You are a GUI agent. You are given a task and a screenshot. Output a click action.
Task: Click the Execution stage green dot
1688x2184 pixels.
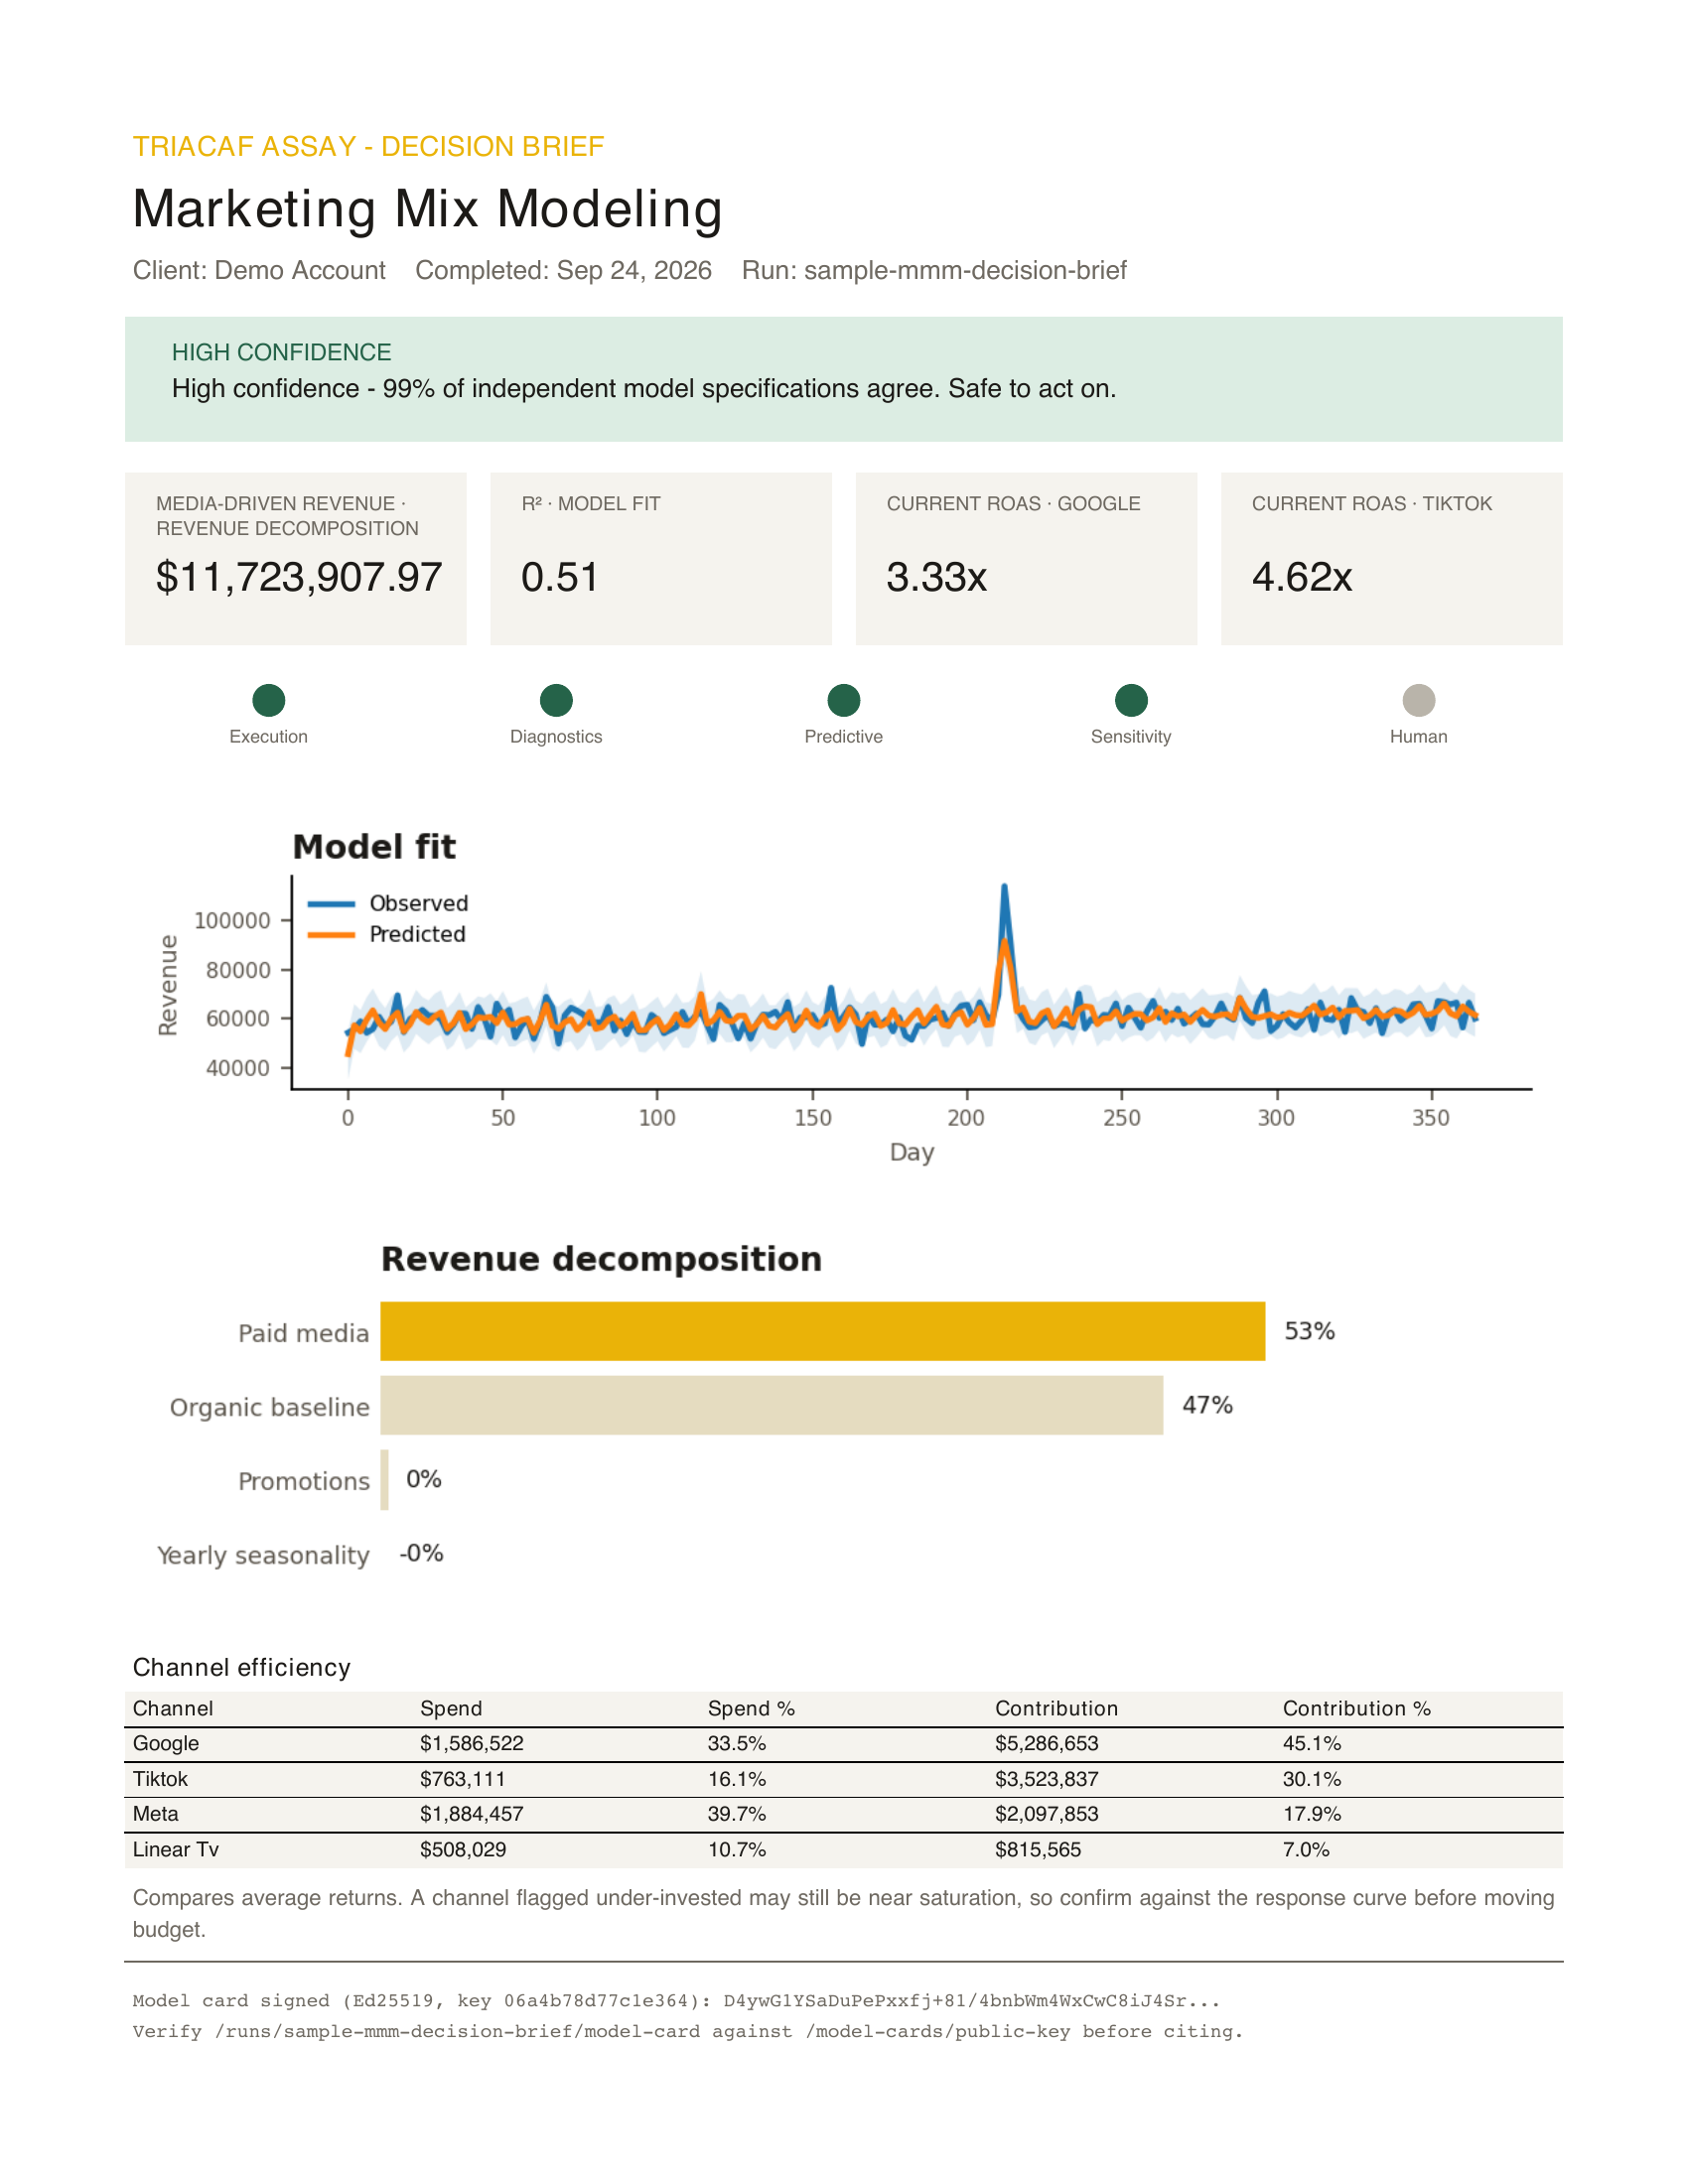pyautogui.click(x=269, y=700)
